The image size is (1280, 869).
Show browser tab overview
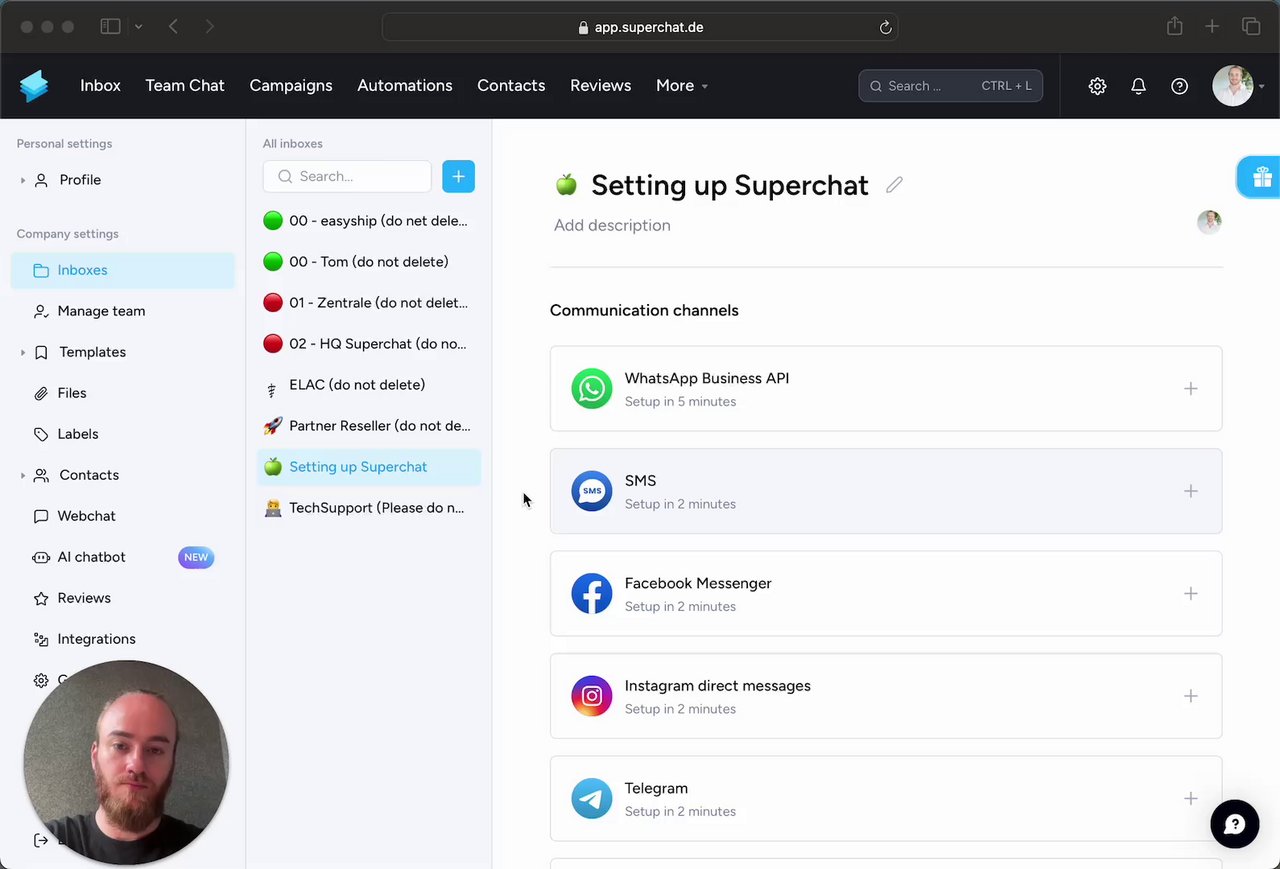coord(1251,27)
